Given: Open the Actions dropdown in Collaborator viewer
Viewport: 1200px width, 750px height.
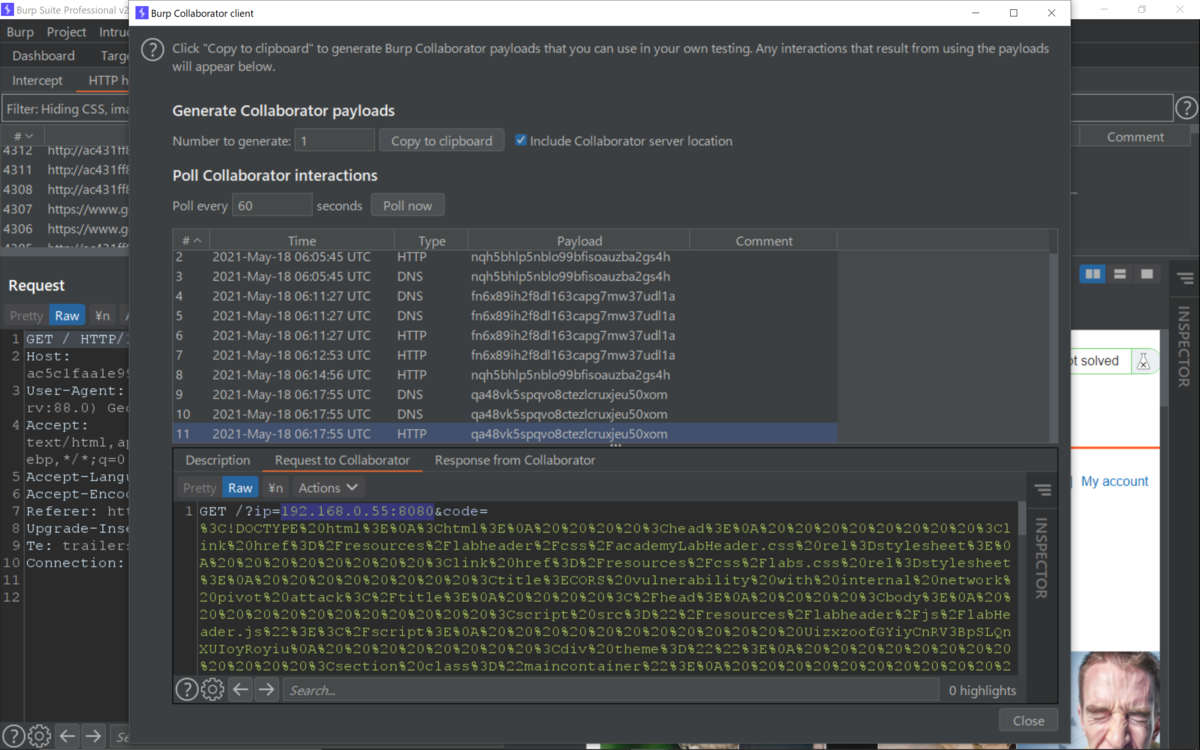Looking at the screenshot, I should click(x=328, y=488).
